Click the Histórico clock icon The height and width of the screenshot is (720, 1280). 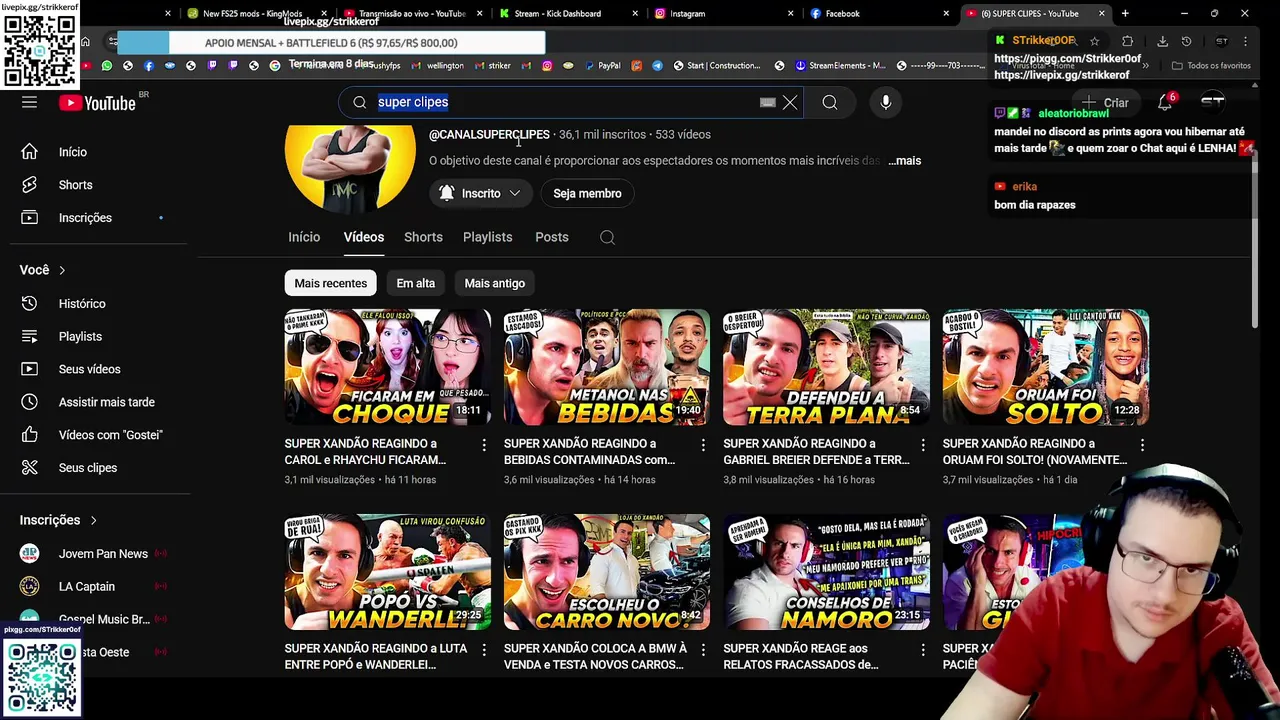[x=29, y=303]
